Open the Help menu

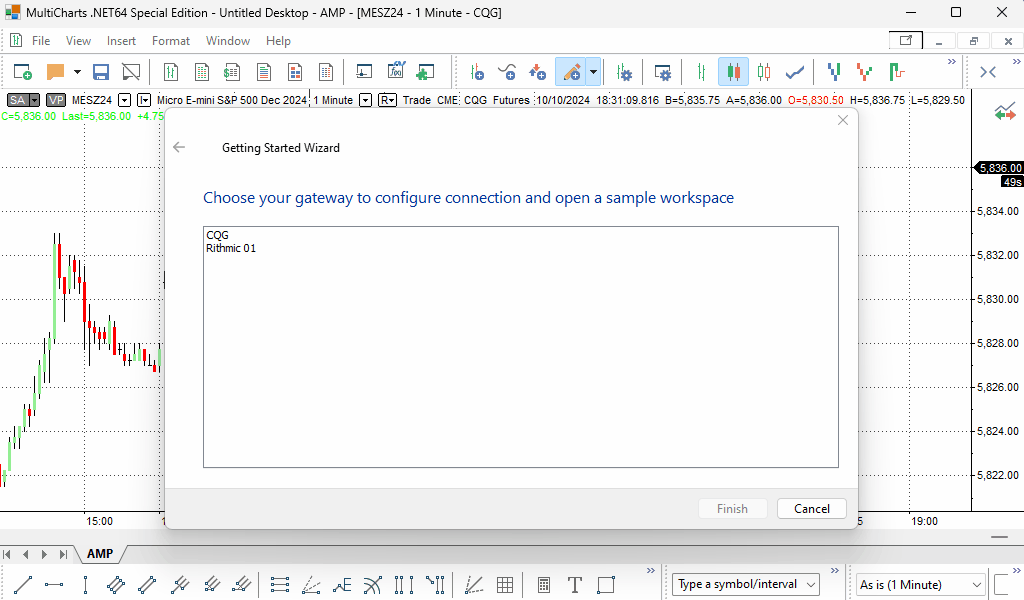(278, 40)
